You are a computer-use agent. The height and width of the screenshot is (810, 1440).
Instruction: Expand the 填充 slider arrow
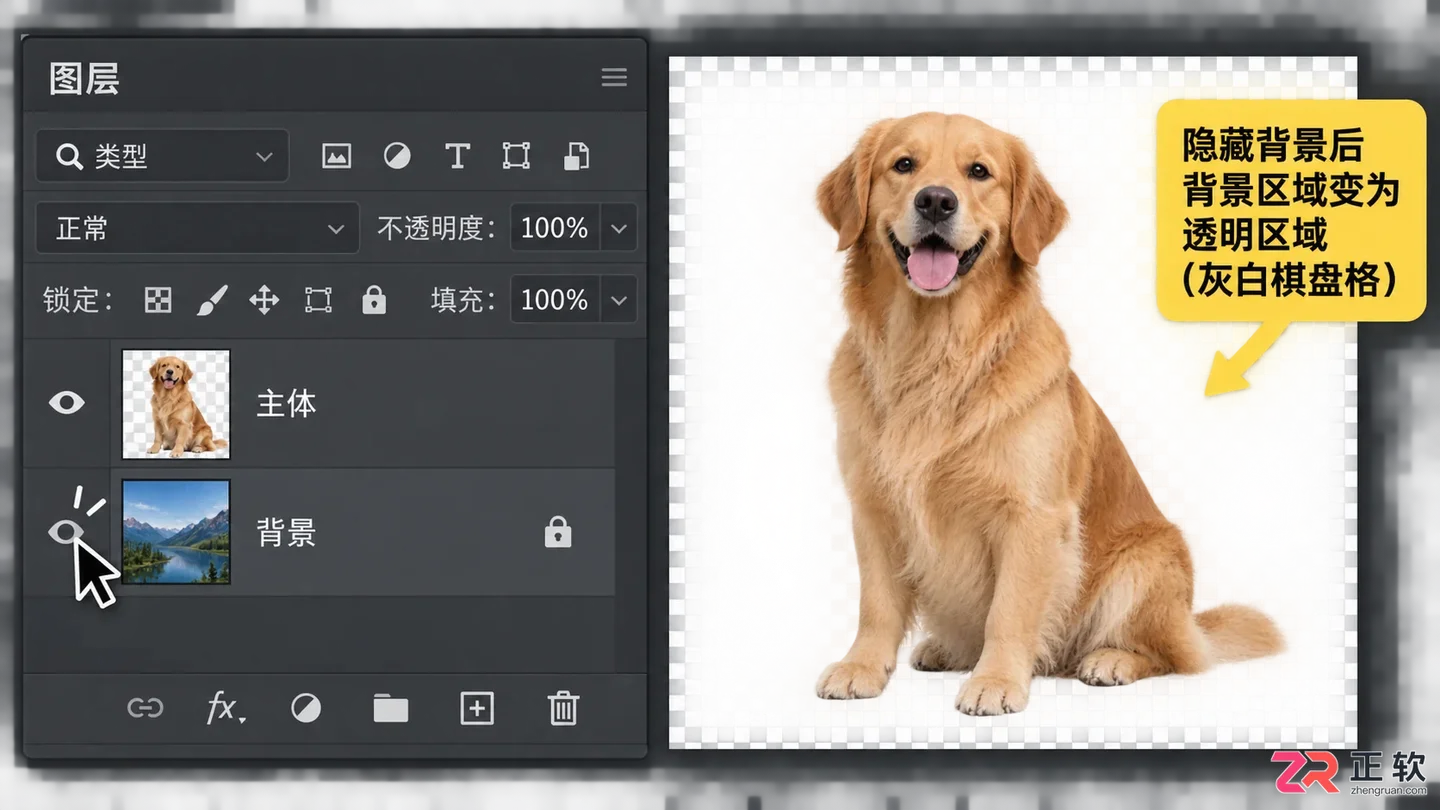click(x=619, y=300)
